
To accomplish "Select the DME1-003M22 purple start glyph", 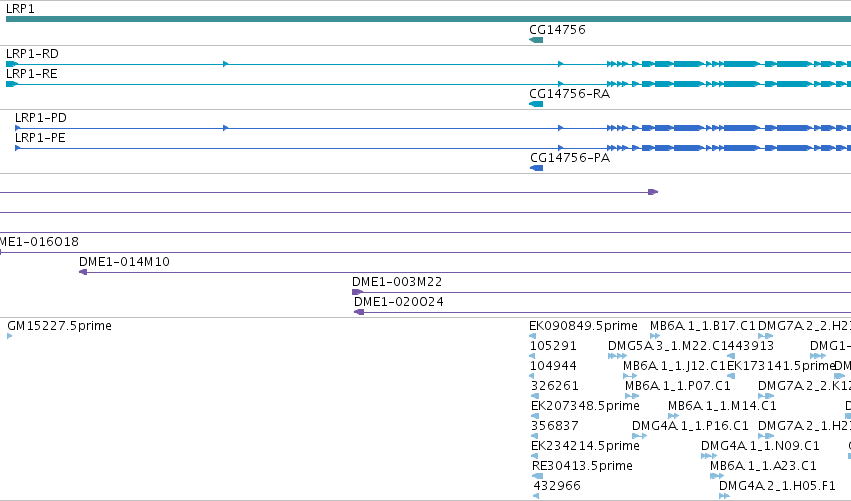I will [357, 292].
